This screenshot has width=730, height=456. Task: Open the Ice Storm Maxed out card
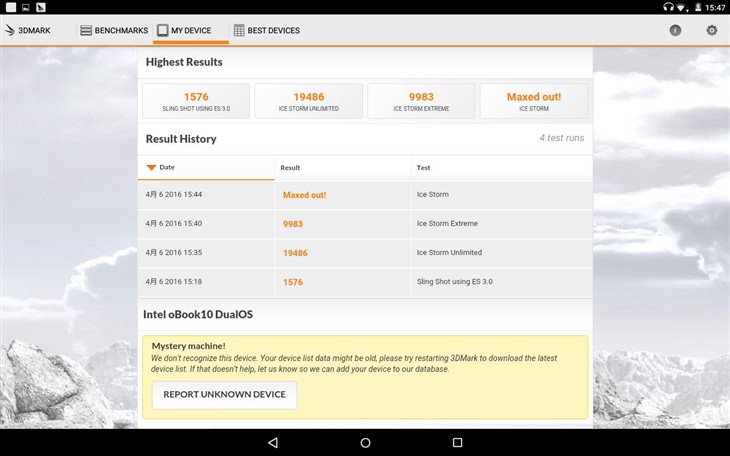coord(534,101)
